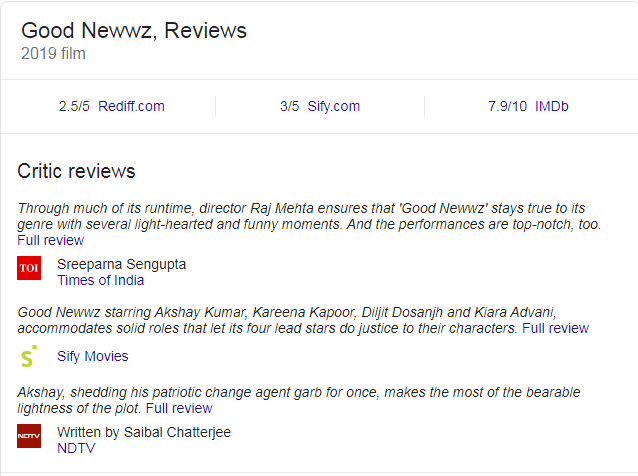Open Full review link for the Sify review
This screenshot has height=476, width=638.
click(x=555, y=328)
